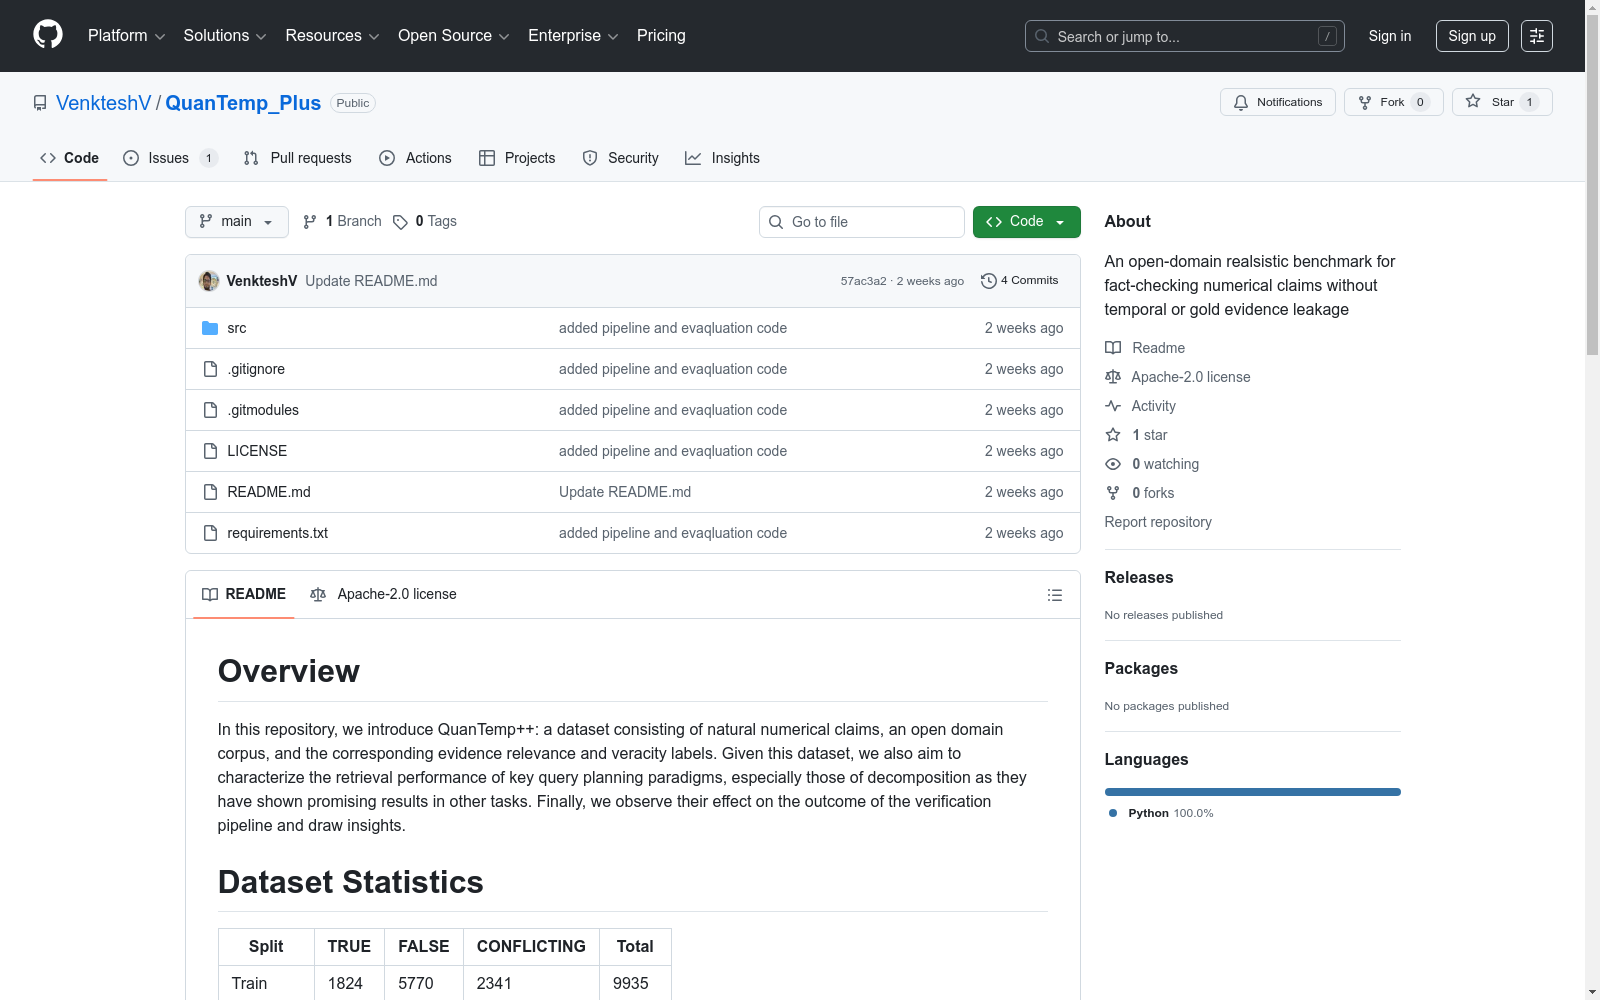
Task: Select the Code repository tab
Action: coord(70,158)
